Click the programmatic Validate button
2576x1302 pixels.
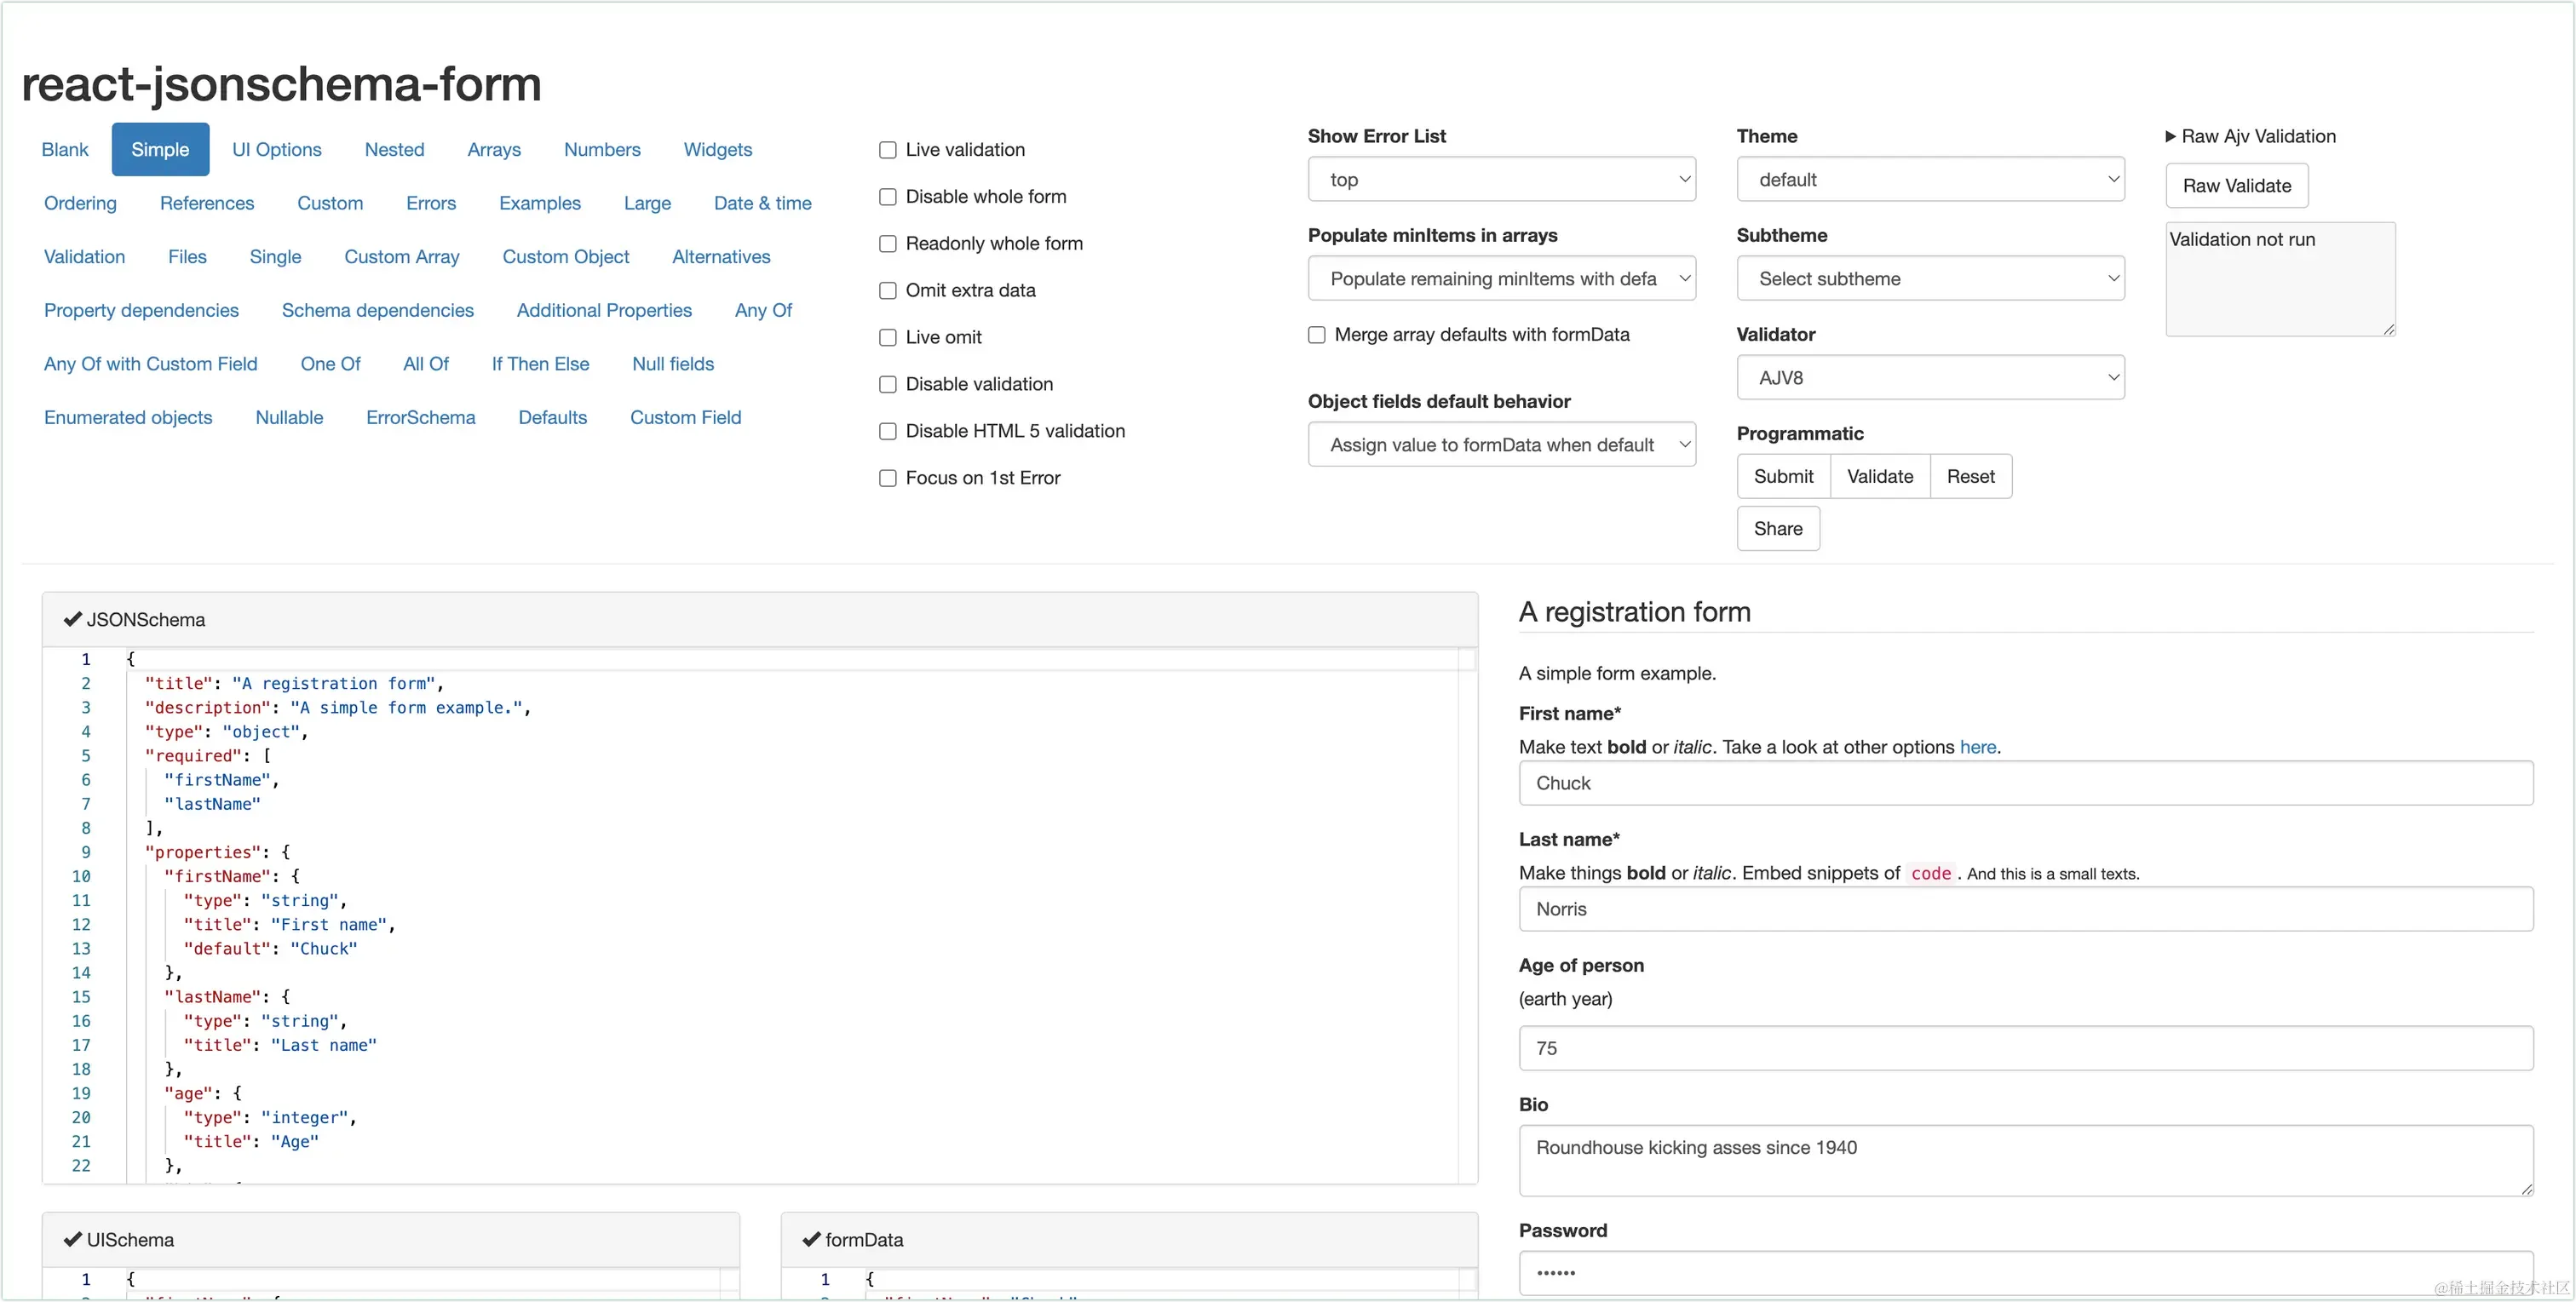(1880, 477)
